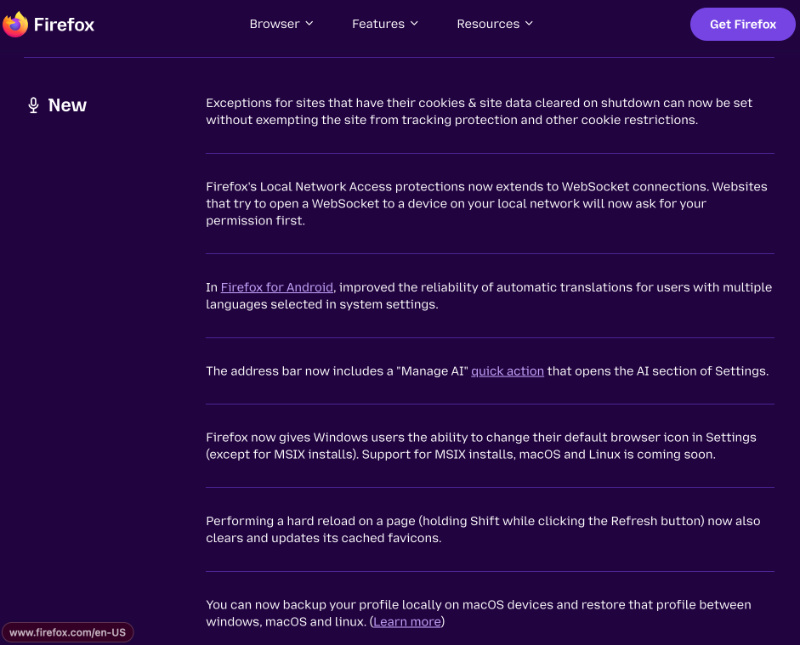The image size is (800, 645).
Task: Click the www.firefox.com/en-US status URL
Action: [x=67, y=632]
